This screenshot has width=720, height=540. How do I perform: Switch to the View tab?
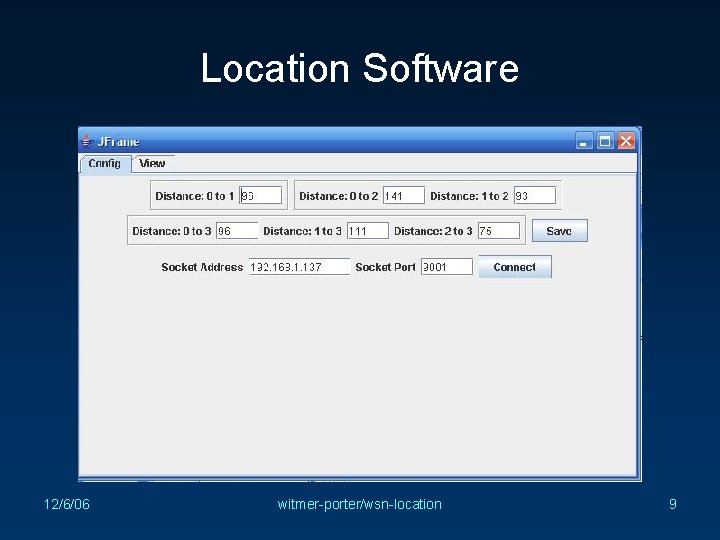point(152,163)
